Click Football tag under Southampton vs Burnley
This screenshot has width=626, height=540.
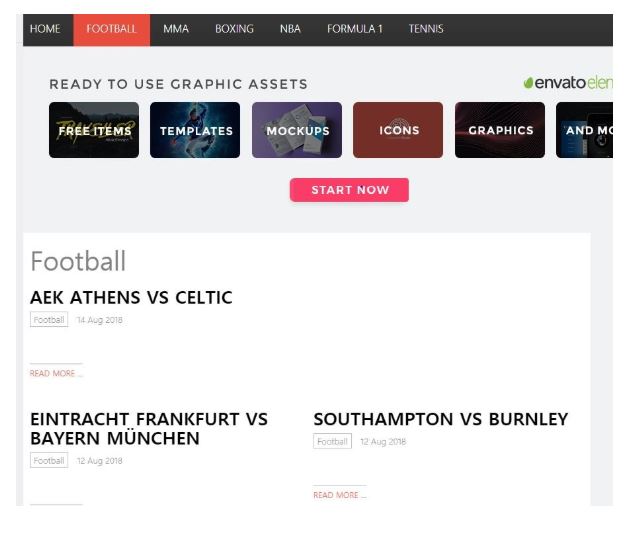pos(332,441)
